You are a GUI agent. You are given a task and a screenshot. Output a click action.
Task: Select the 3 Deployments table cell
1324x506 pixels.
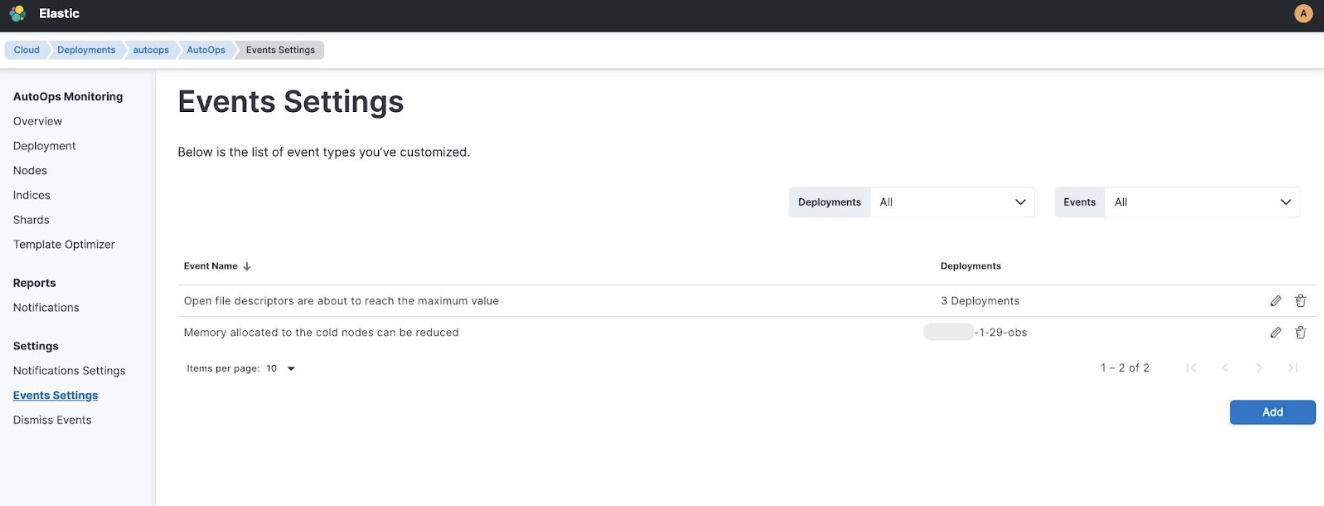979,301
